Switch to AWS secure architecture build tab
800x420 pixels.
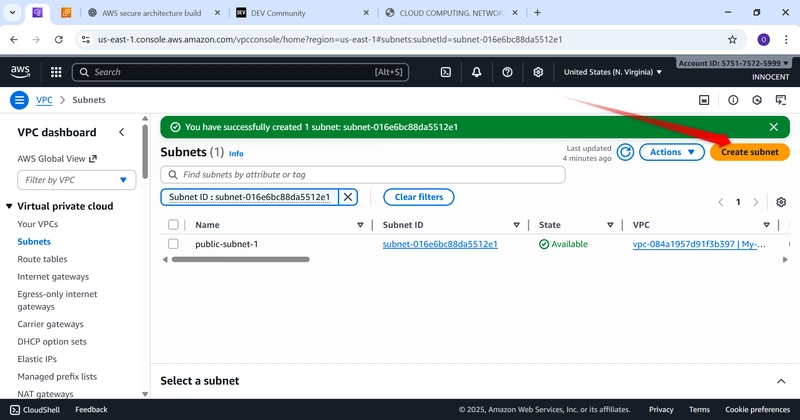tap(152, 13)
